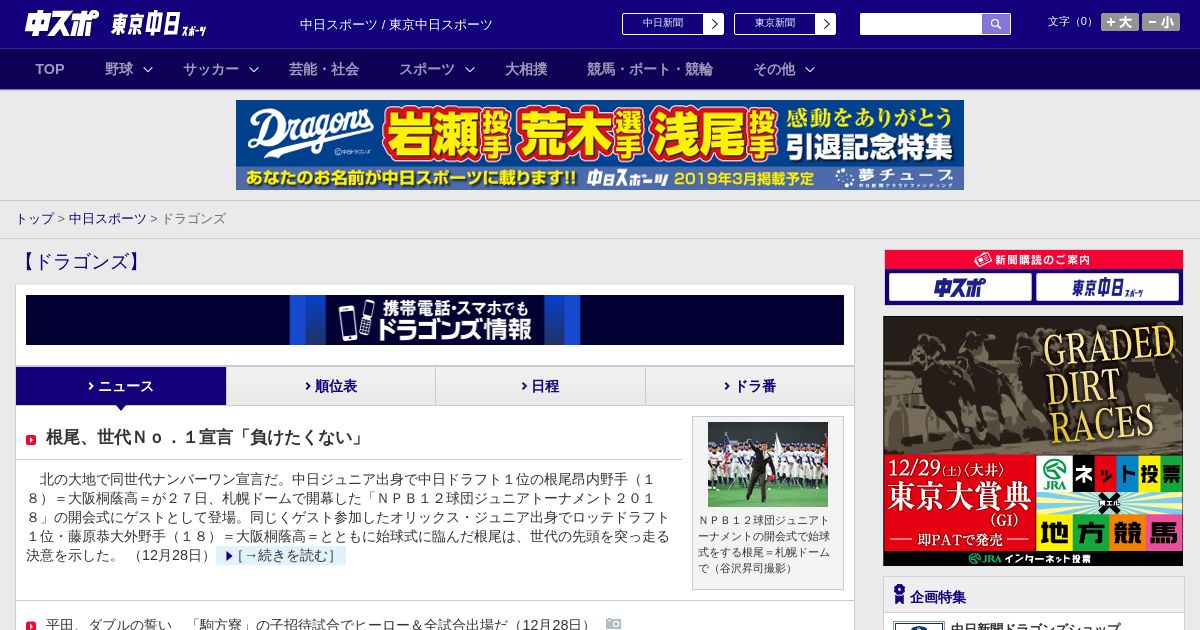1200x630 pixels.
Task: Expand the サッカー dropdown chevron
Action: pos(254,69)
